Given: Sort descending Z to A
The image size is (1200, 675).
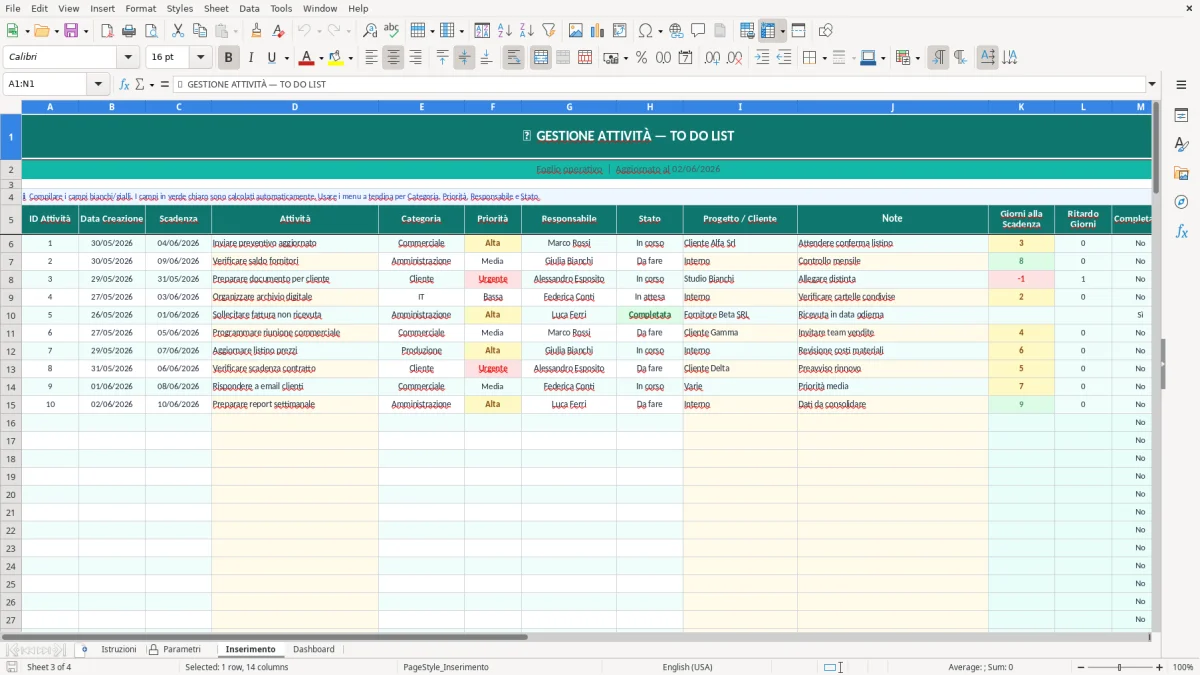Looking at the screenshot, I should coord(526,31).
